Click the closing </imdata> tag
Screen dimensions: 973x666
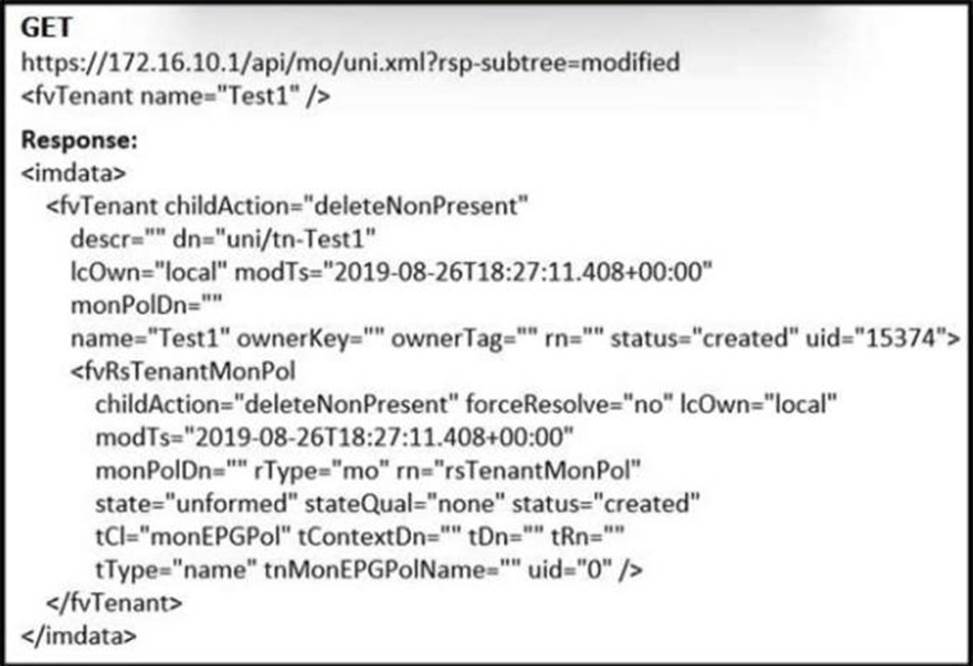[78, 636]
